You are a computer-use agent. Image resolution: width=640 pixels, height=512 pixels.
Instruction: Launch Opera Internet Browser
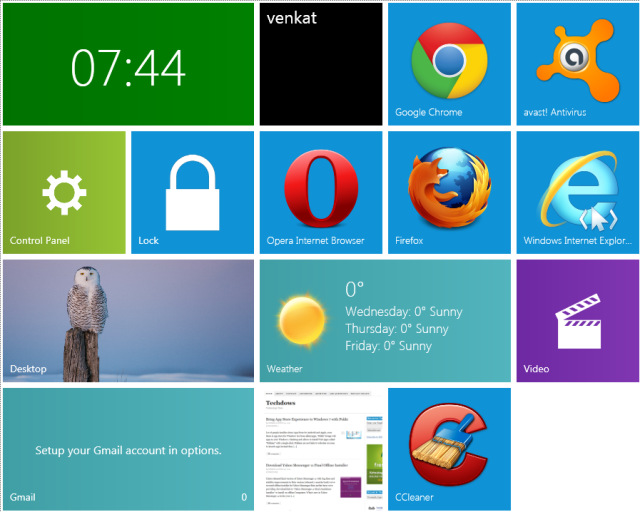pyautogui.click(x=321, y=192)
